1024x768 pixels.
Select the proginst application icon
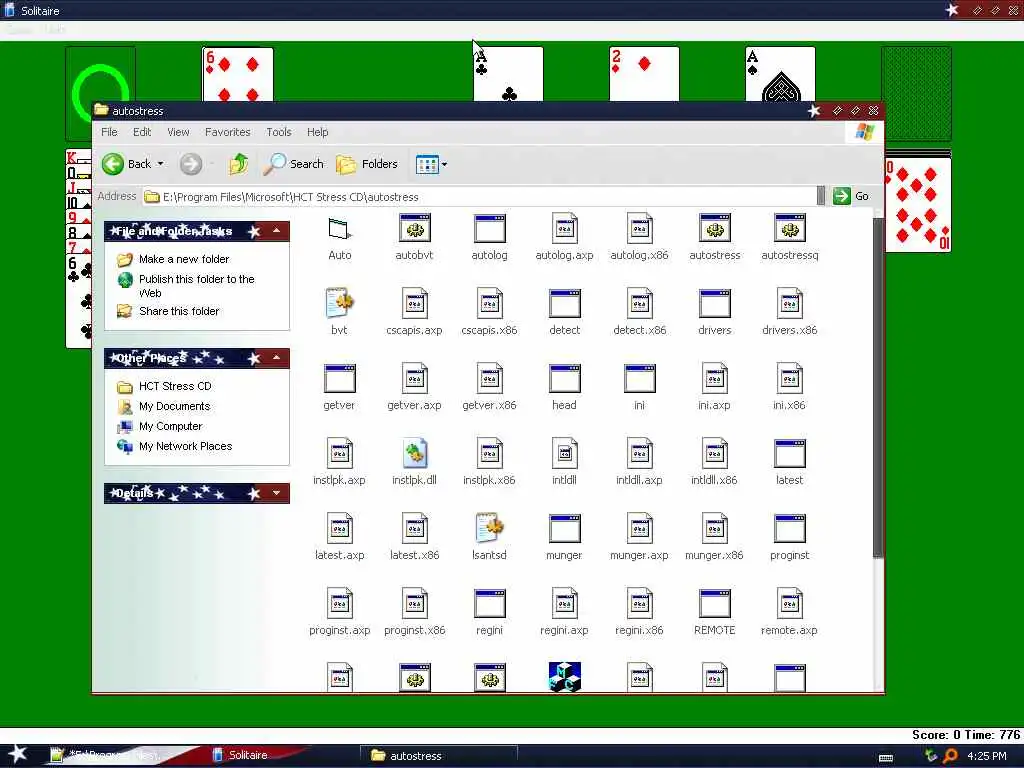coord(790,529)
